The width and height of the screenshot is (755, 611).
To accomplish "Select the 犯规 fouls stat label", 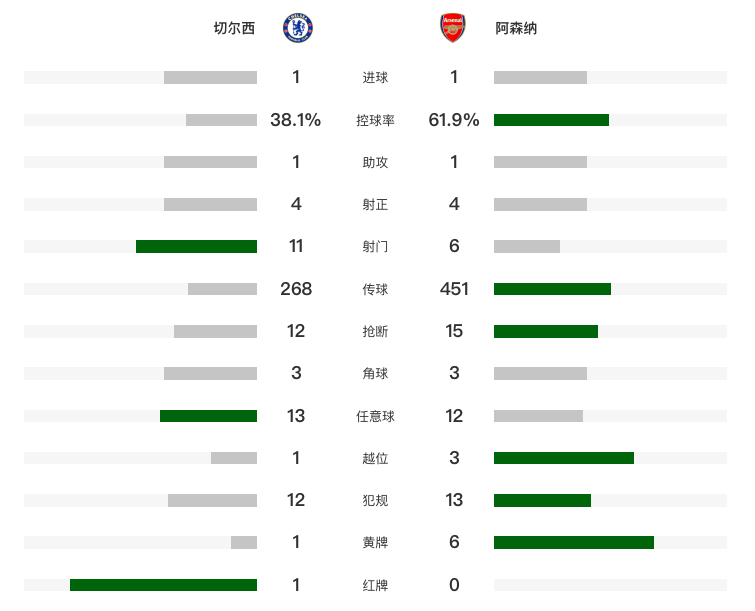I will pyautogui.click(x=375, y=500).
